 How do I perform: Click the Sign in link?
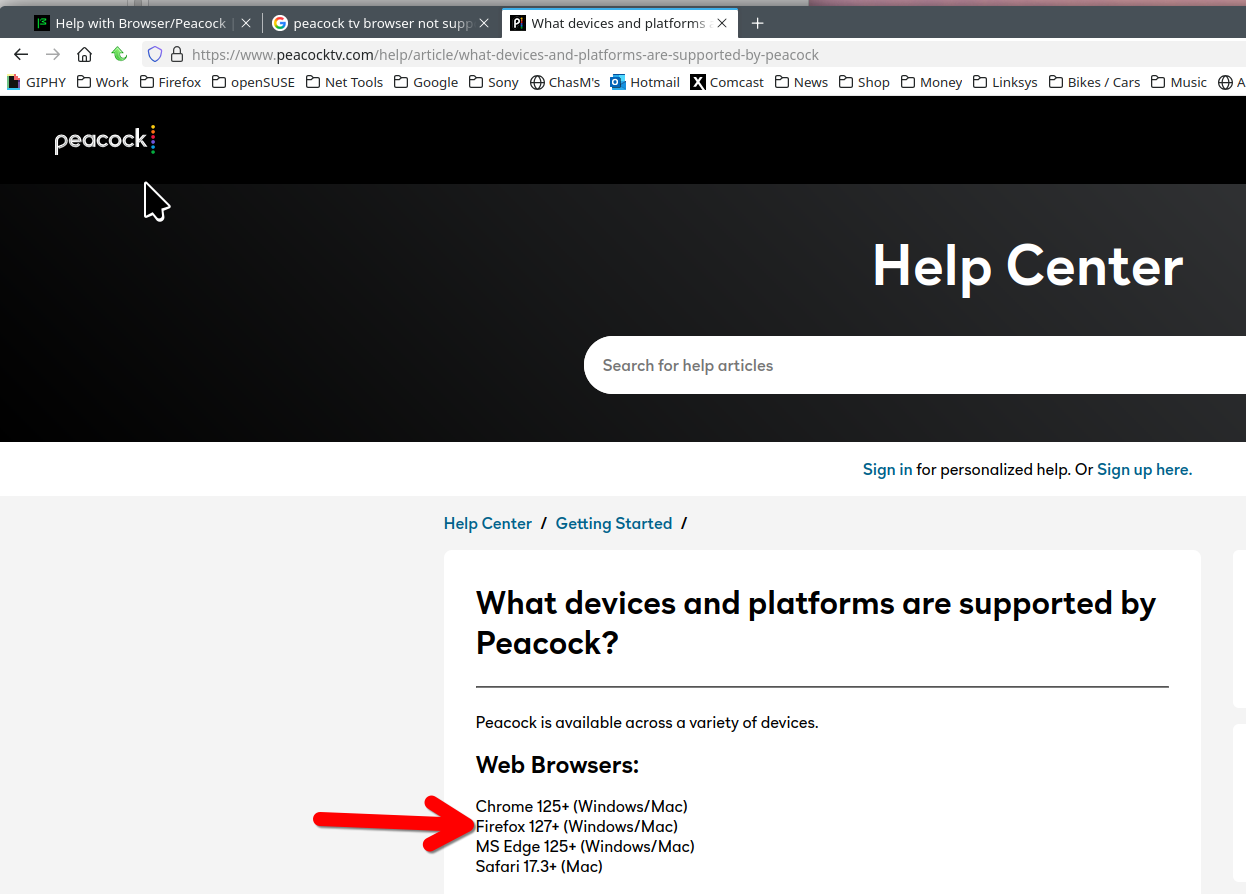(887, 469)
